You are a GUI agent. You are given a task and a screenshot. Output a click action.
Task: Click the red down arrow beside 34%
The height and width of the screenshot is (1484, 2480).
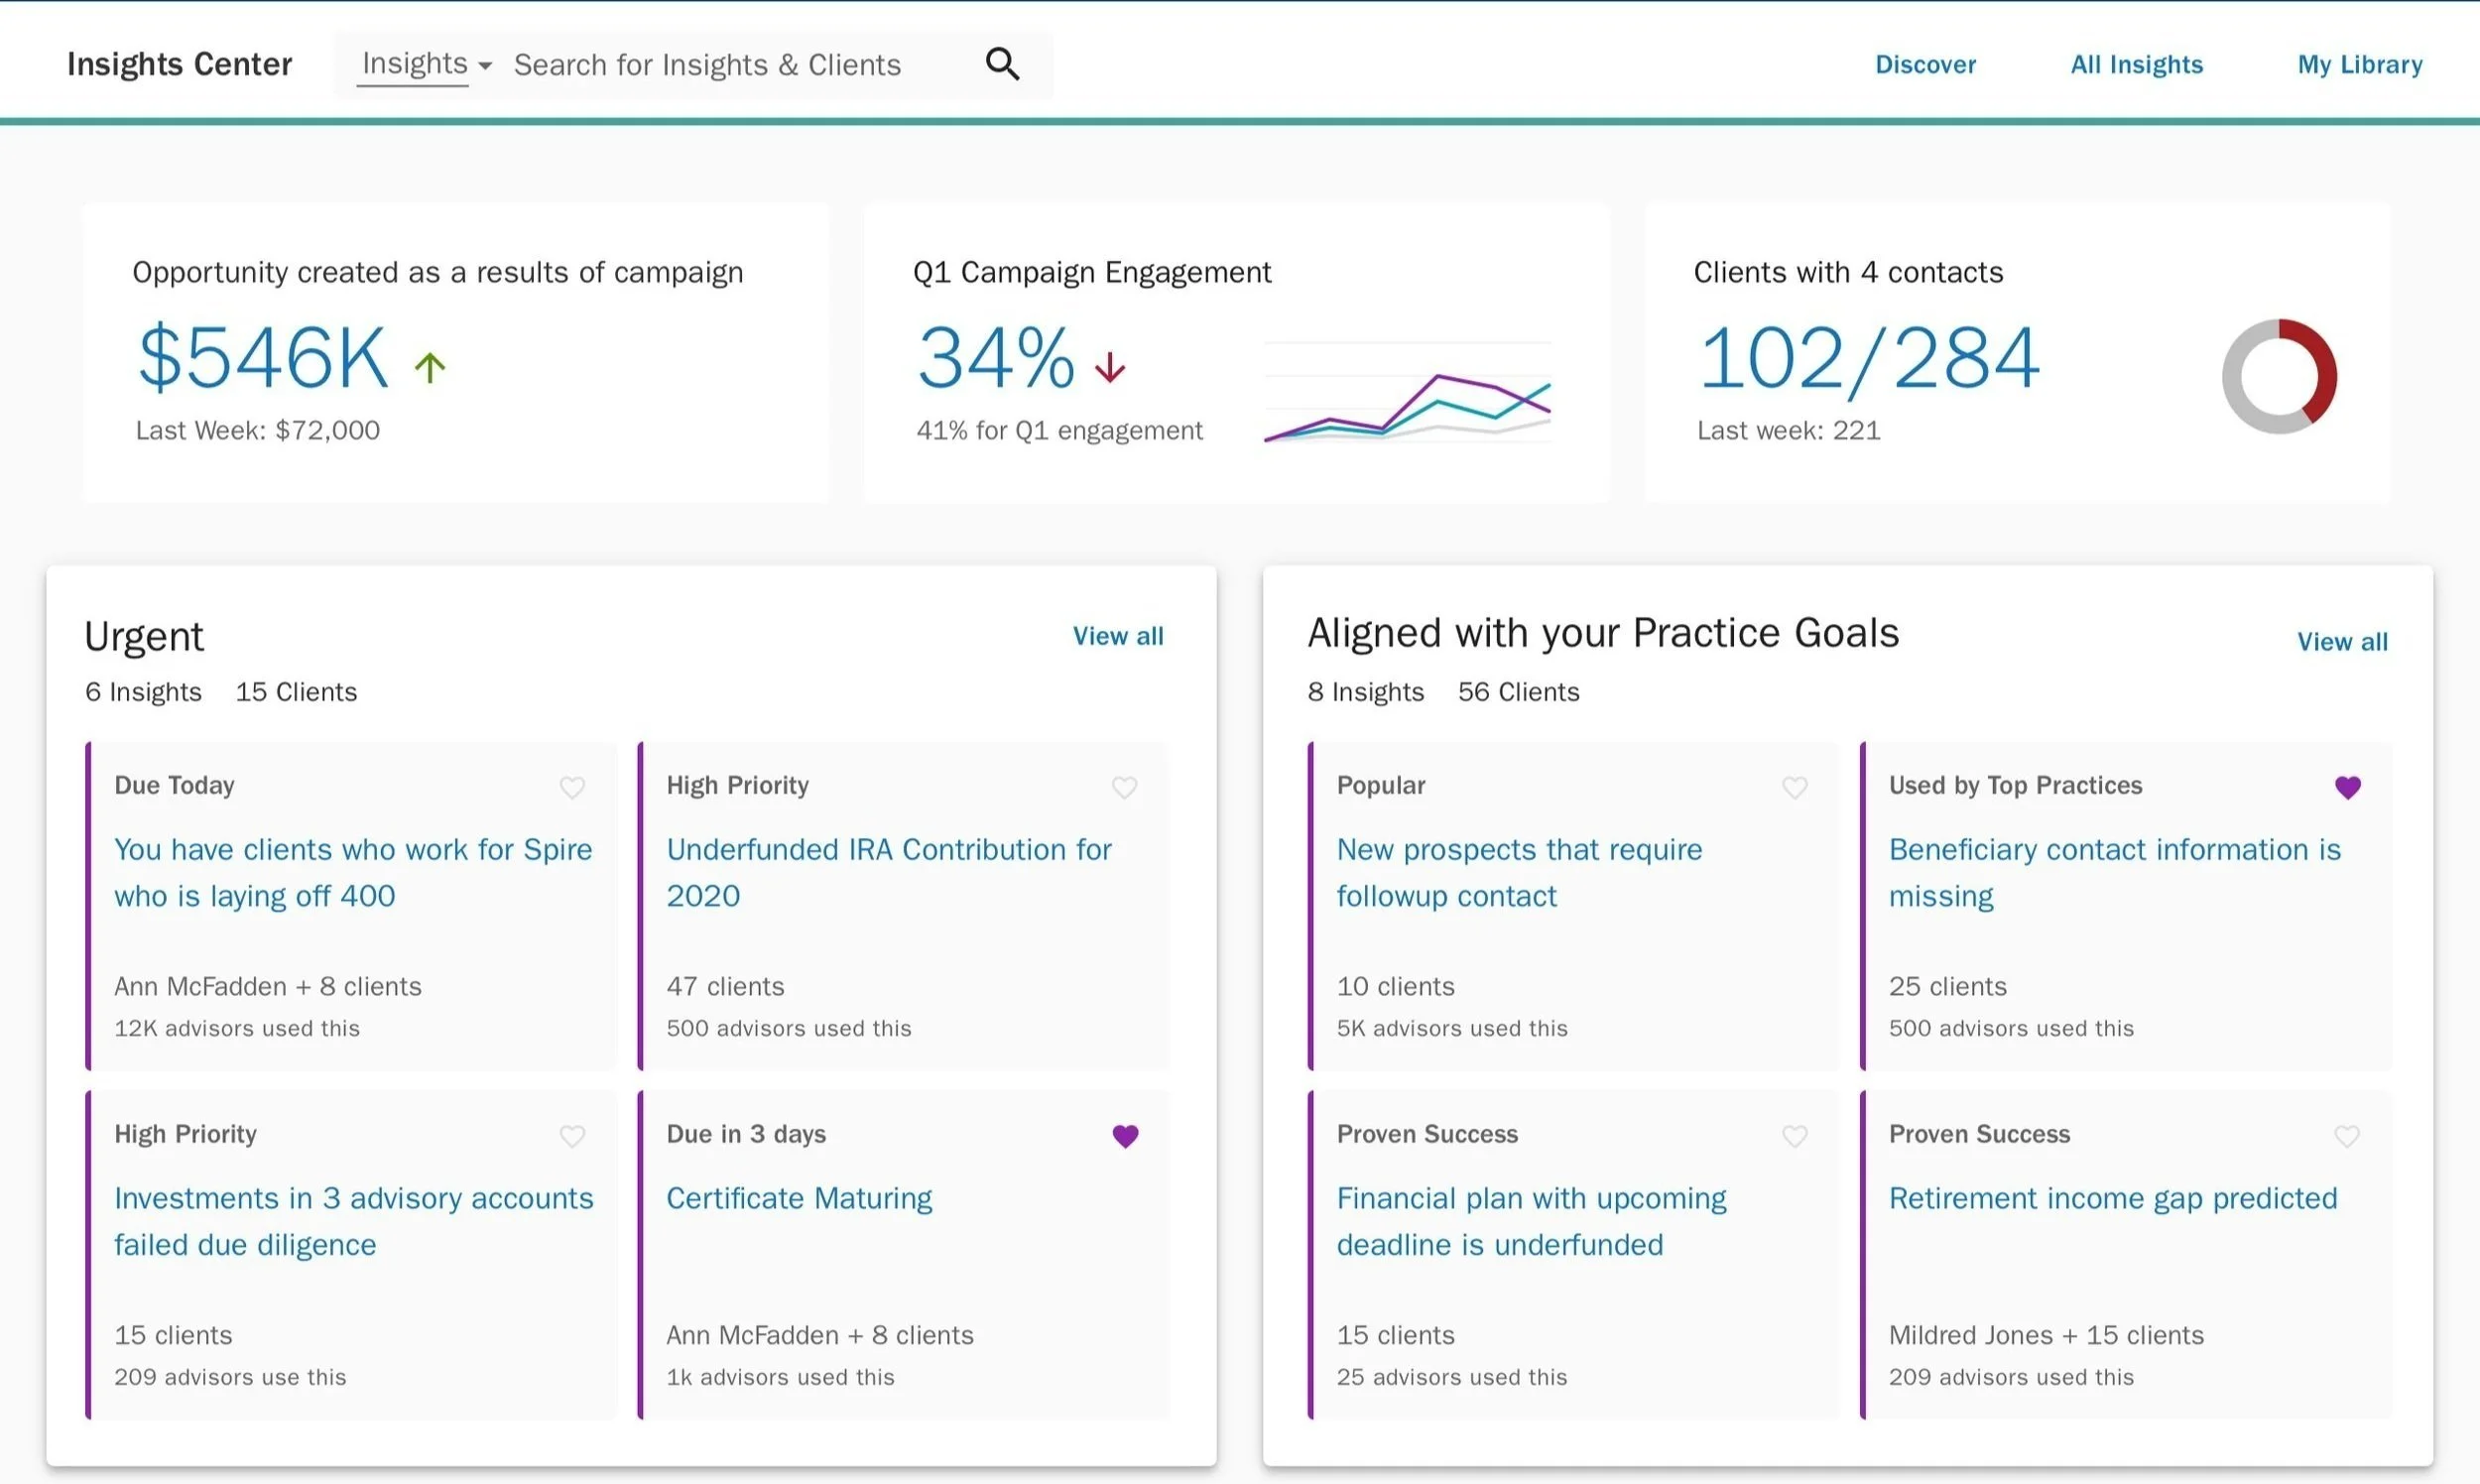[x=1109, y=367]
